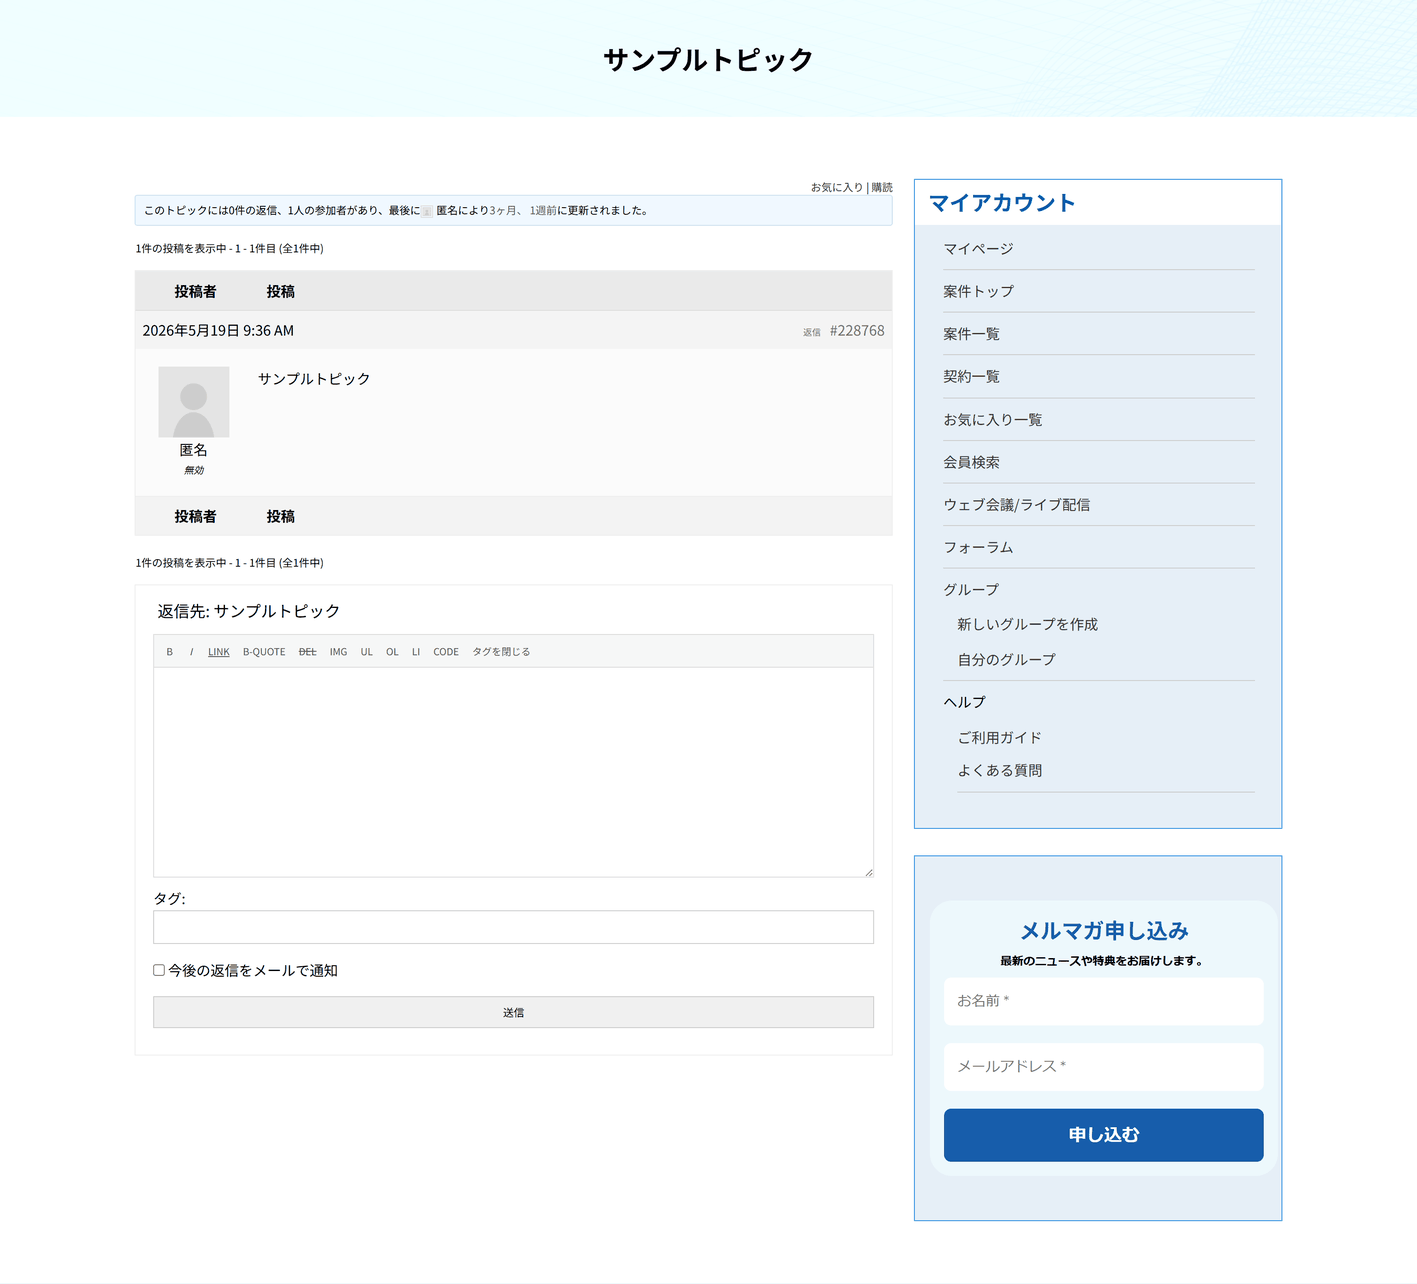Enable 今後の返信をメールで通知 checkbox
This screenshot has width=1417, height=1284.
[159, 970]
